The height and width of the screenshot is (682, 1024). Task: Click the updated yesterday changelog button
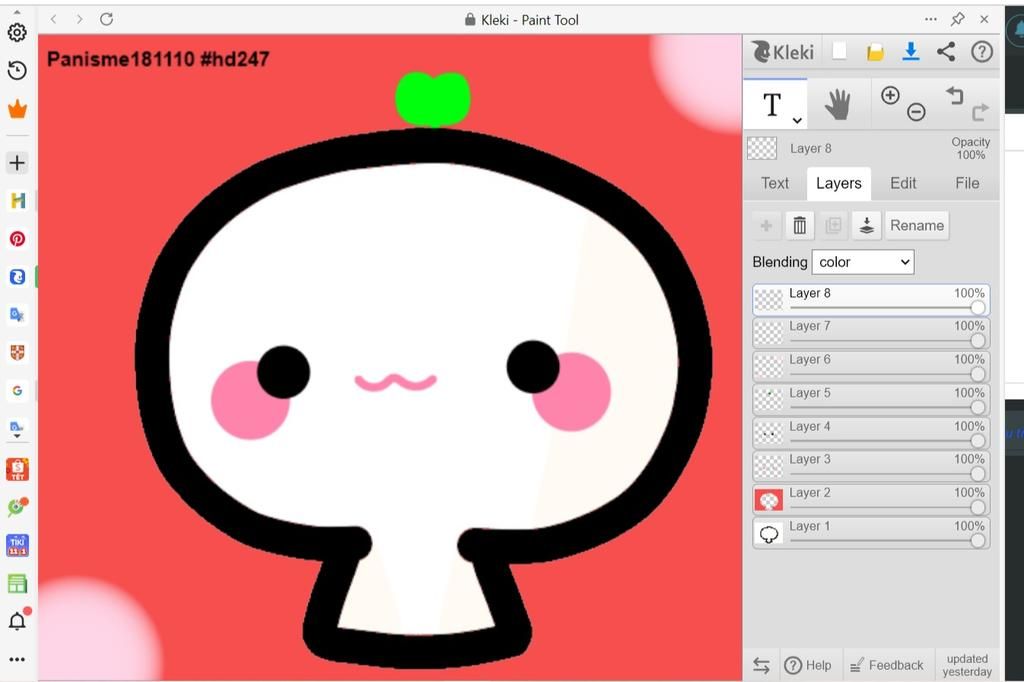pyautogui.click(x=967, y=665)
